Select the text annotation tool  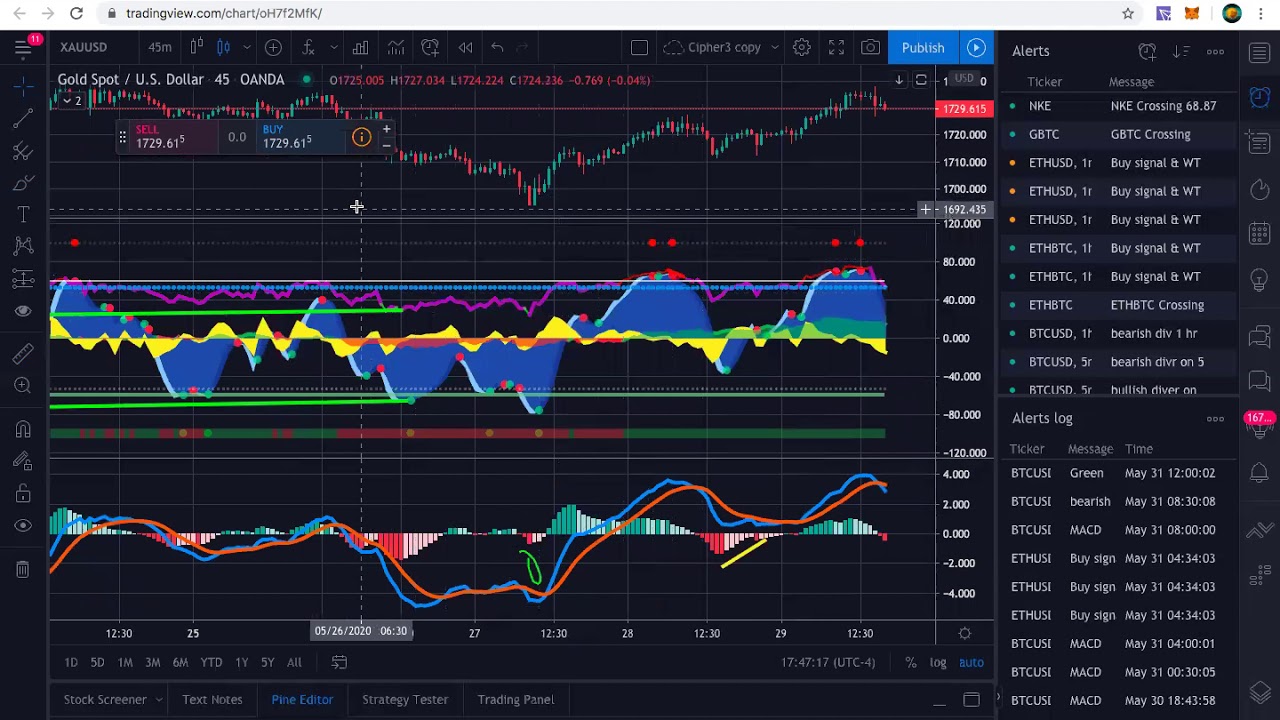[23, 215]
